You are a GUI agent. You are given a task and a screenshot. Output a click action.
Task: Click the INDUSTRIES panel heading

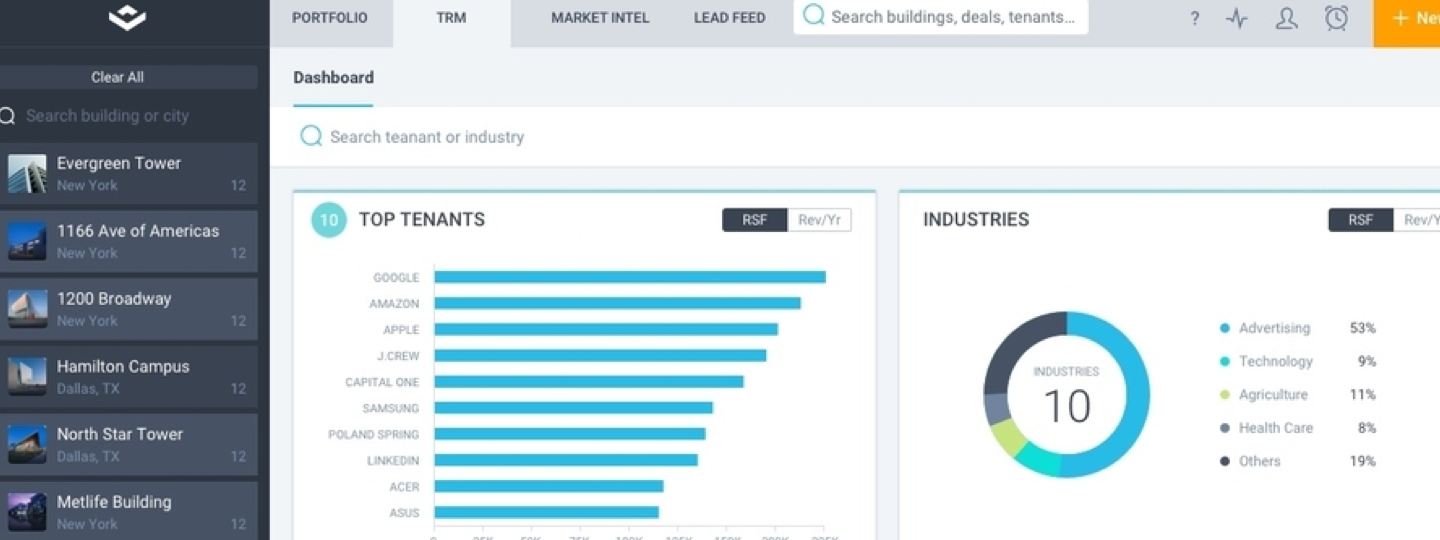coord(976,220)
